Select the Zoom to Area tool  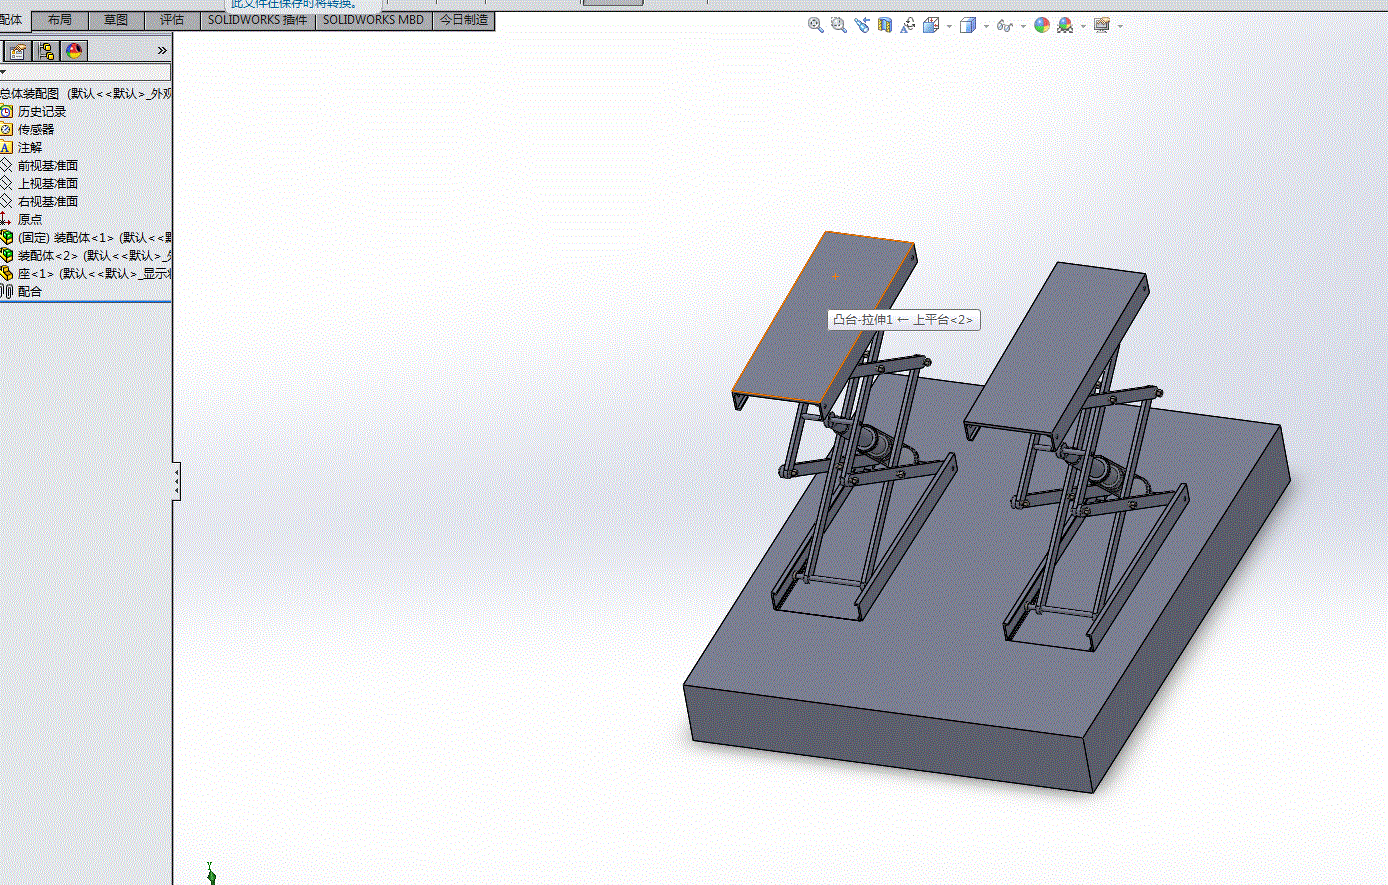(x=839, y=25)
